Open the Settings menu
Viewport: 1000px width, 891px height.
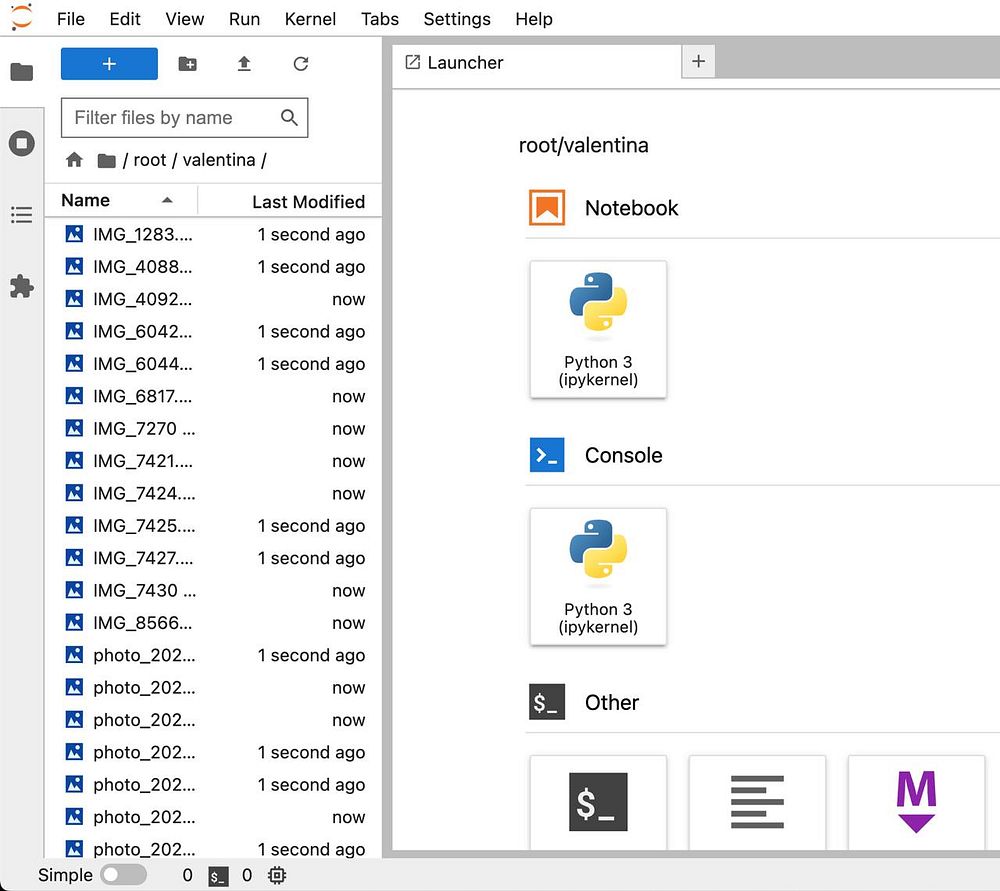tap(457, 19)
